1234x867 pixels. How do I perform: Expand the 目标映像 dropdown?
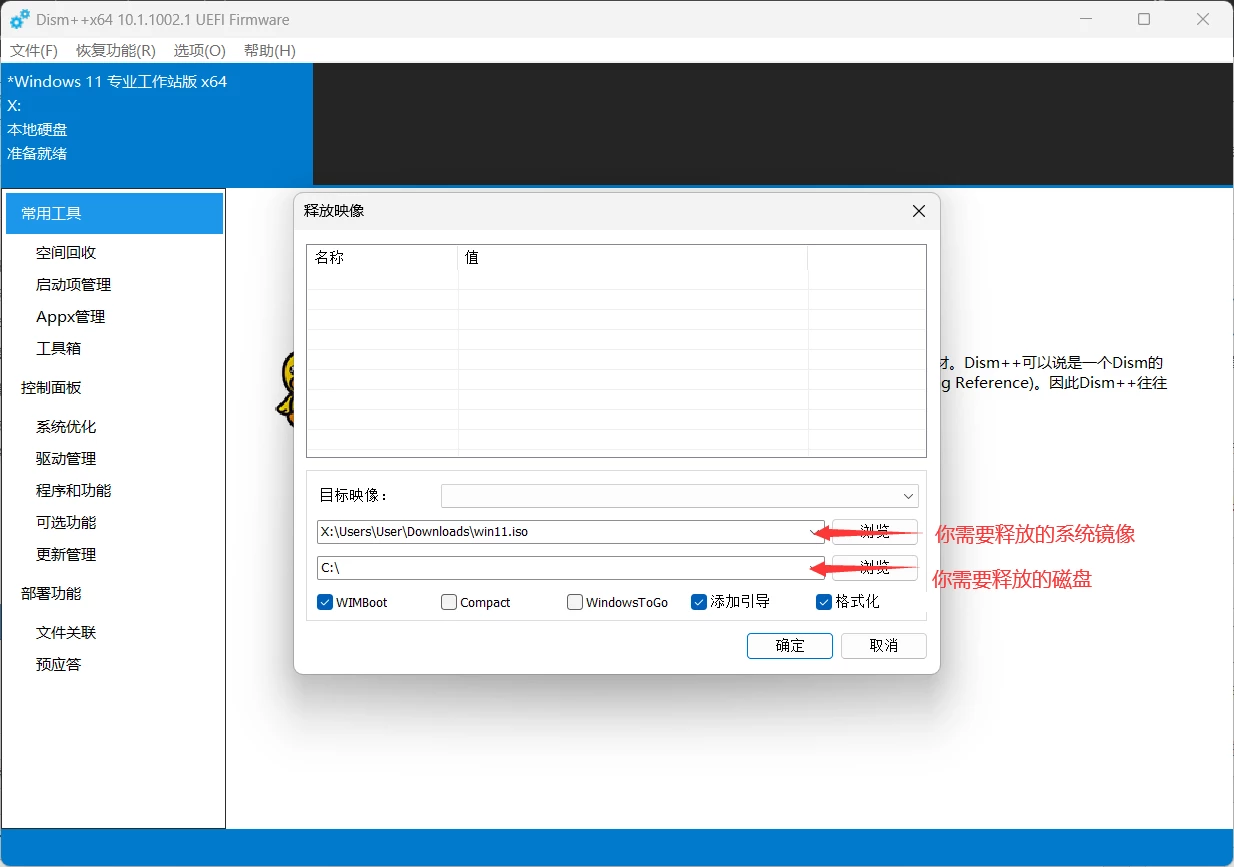908,496
